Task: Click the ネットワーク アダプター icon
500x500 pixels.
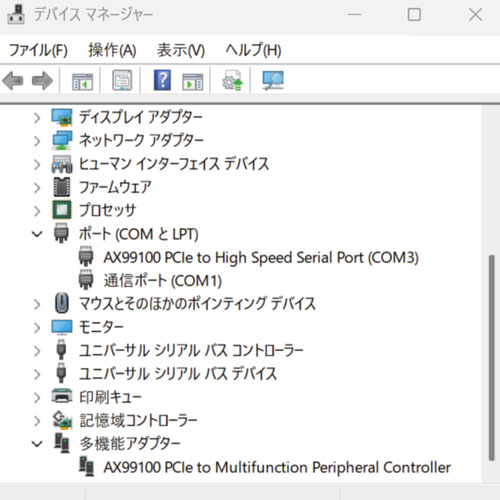Action: point(62,141)
